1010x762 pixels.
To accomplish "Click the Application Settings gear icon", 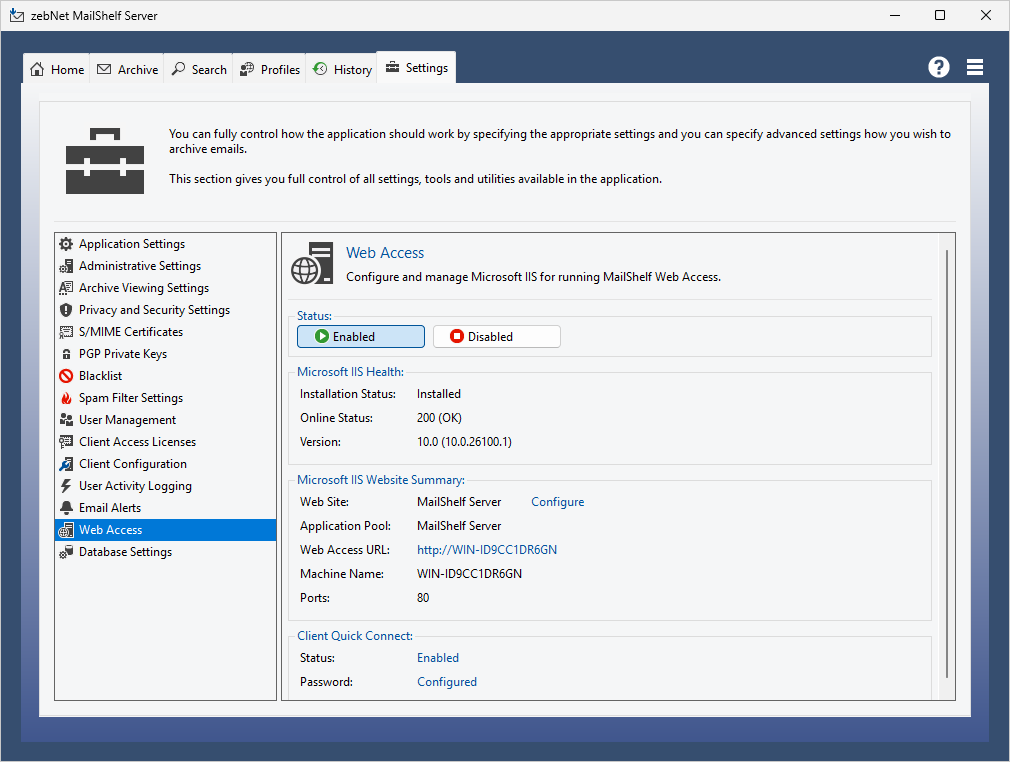I will pyautogui.click(x=66, y=244).
